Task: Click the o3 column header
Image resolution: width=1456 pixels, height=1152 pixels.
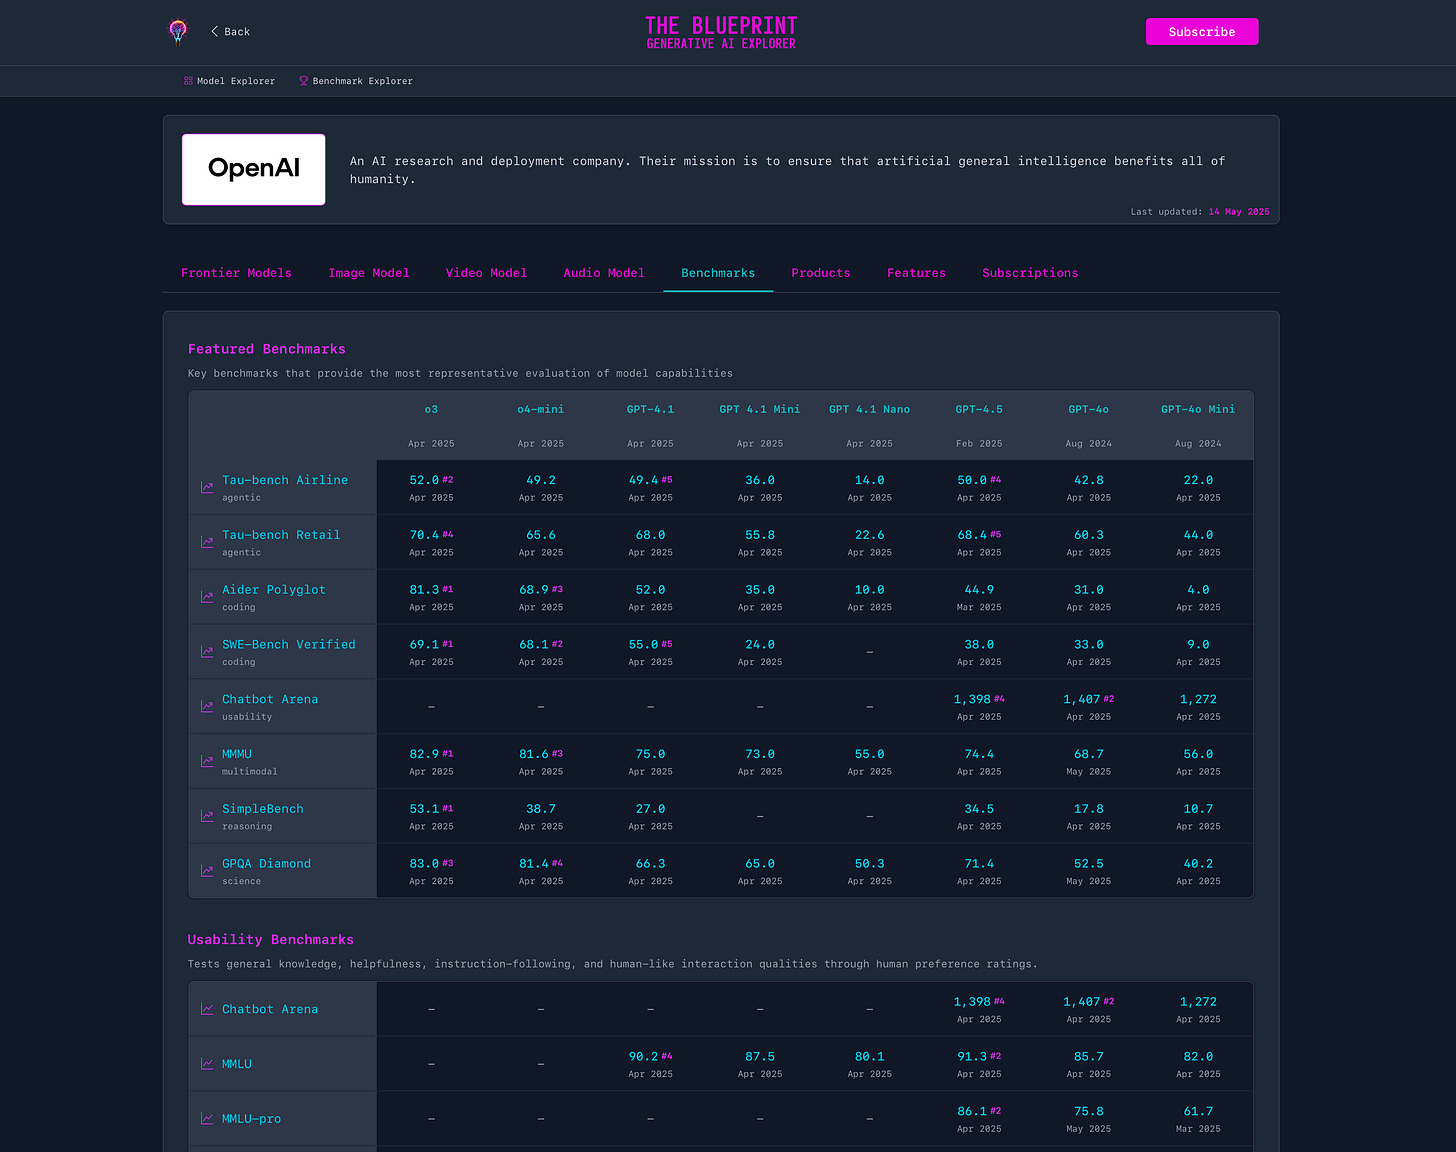Action: click(431, 409)
